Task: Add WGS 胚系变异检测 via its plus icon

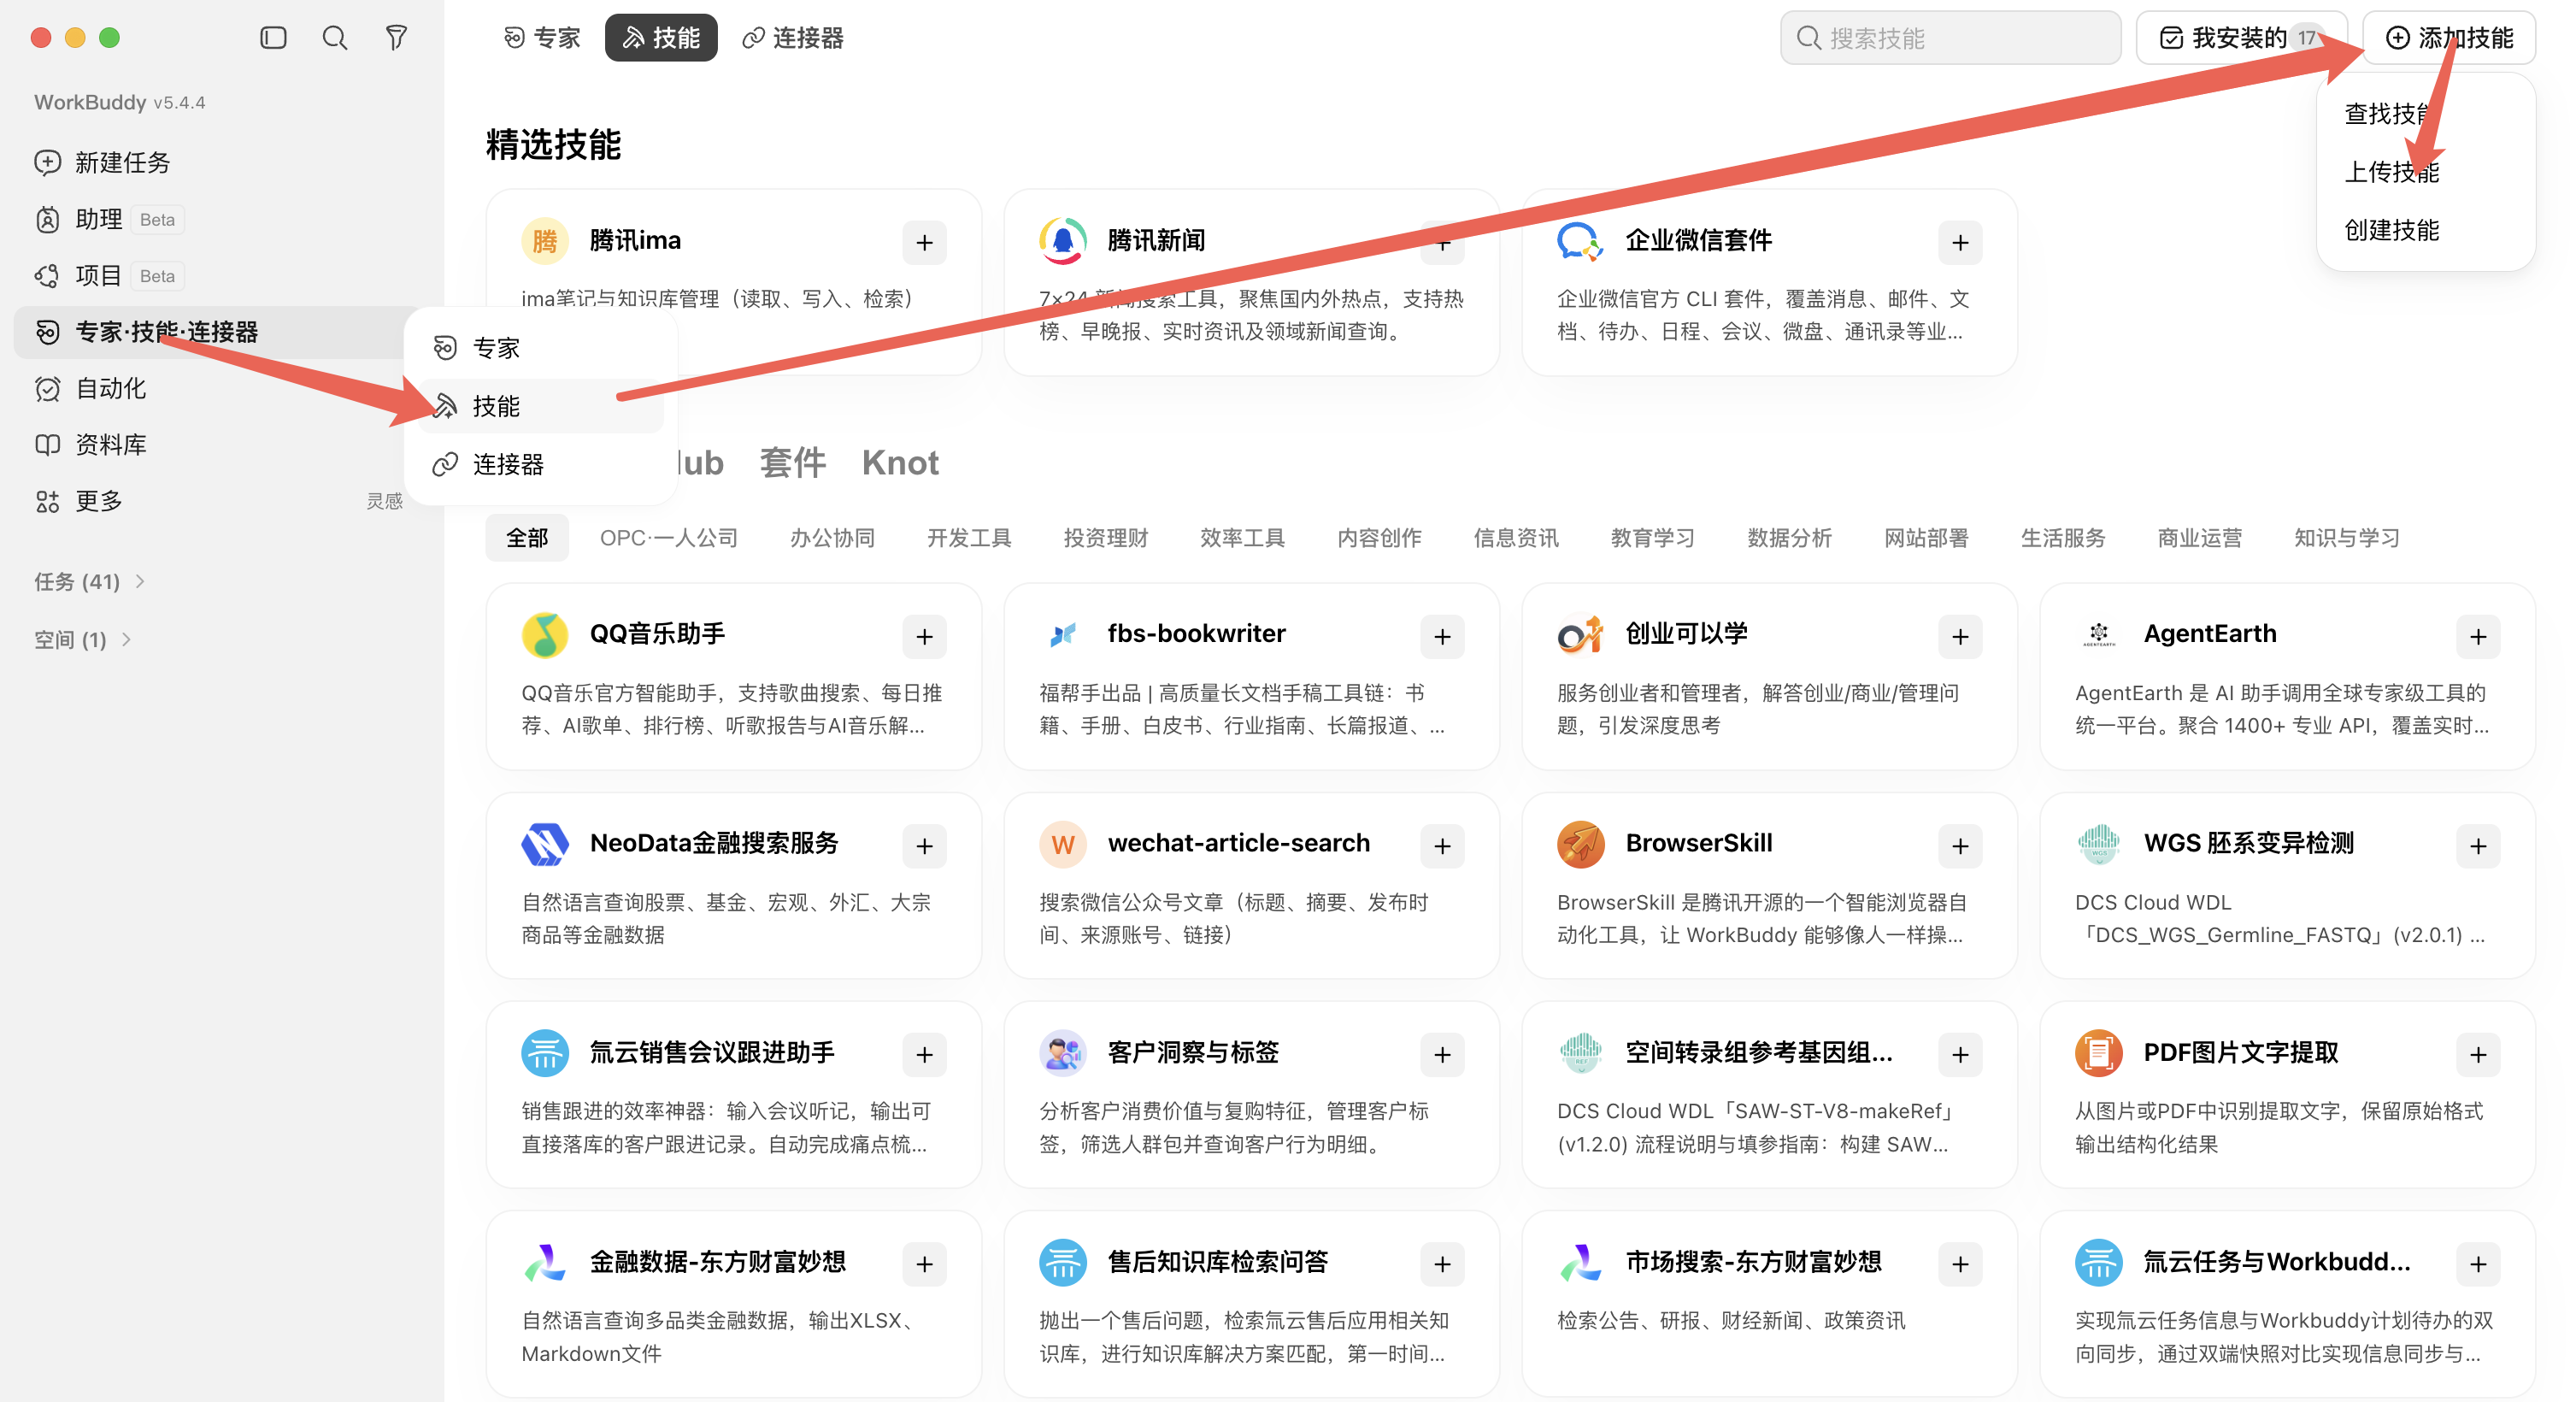Action: (x=2478, y=846)
